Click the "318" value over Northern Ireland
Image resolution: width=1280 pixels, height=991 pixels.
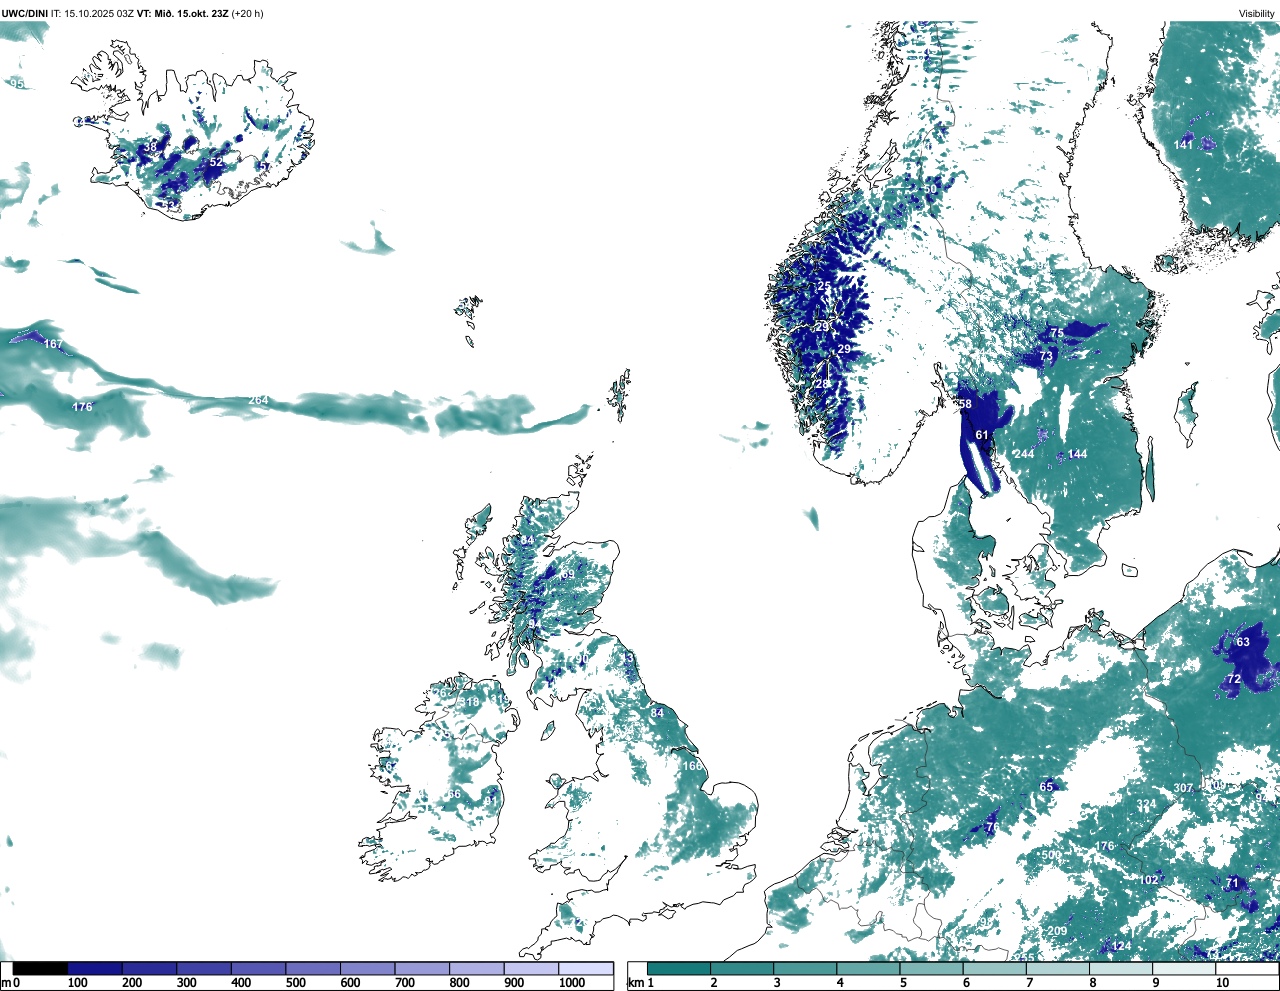[469, 702]
